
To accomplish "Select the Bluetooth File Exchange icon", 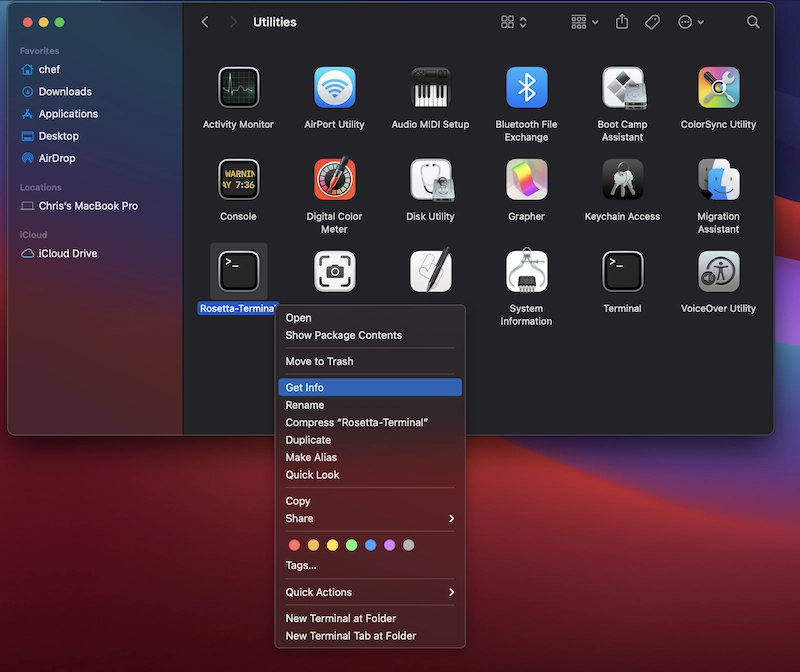I will tap(526, 87).
